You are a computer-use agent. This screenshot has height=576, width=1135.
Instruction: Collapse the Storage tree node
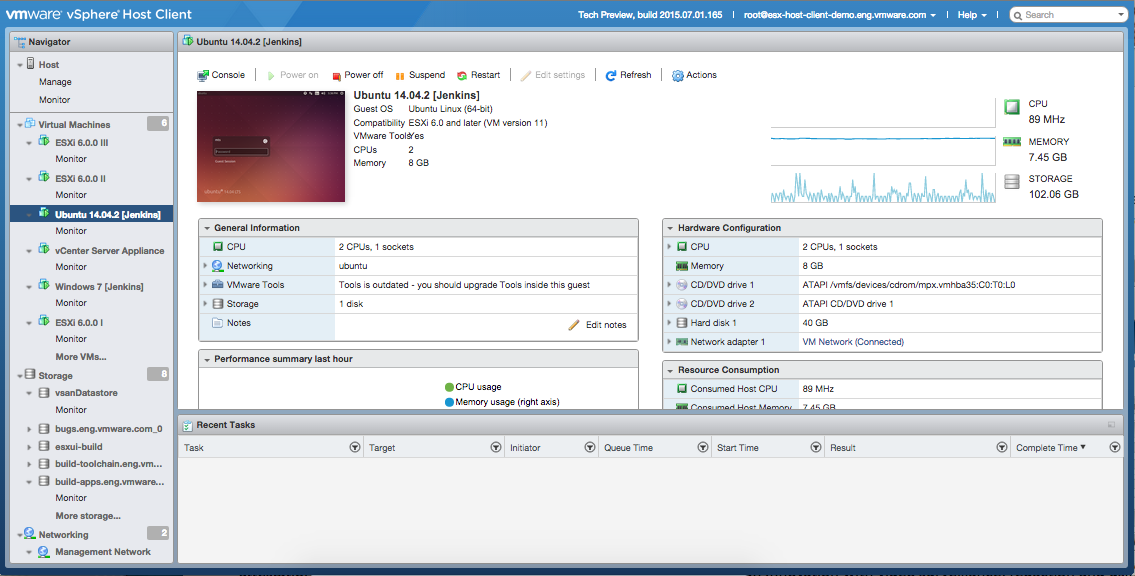click(x=20, y=376)
